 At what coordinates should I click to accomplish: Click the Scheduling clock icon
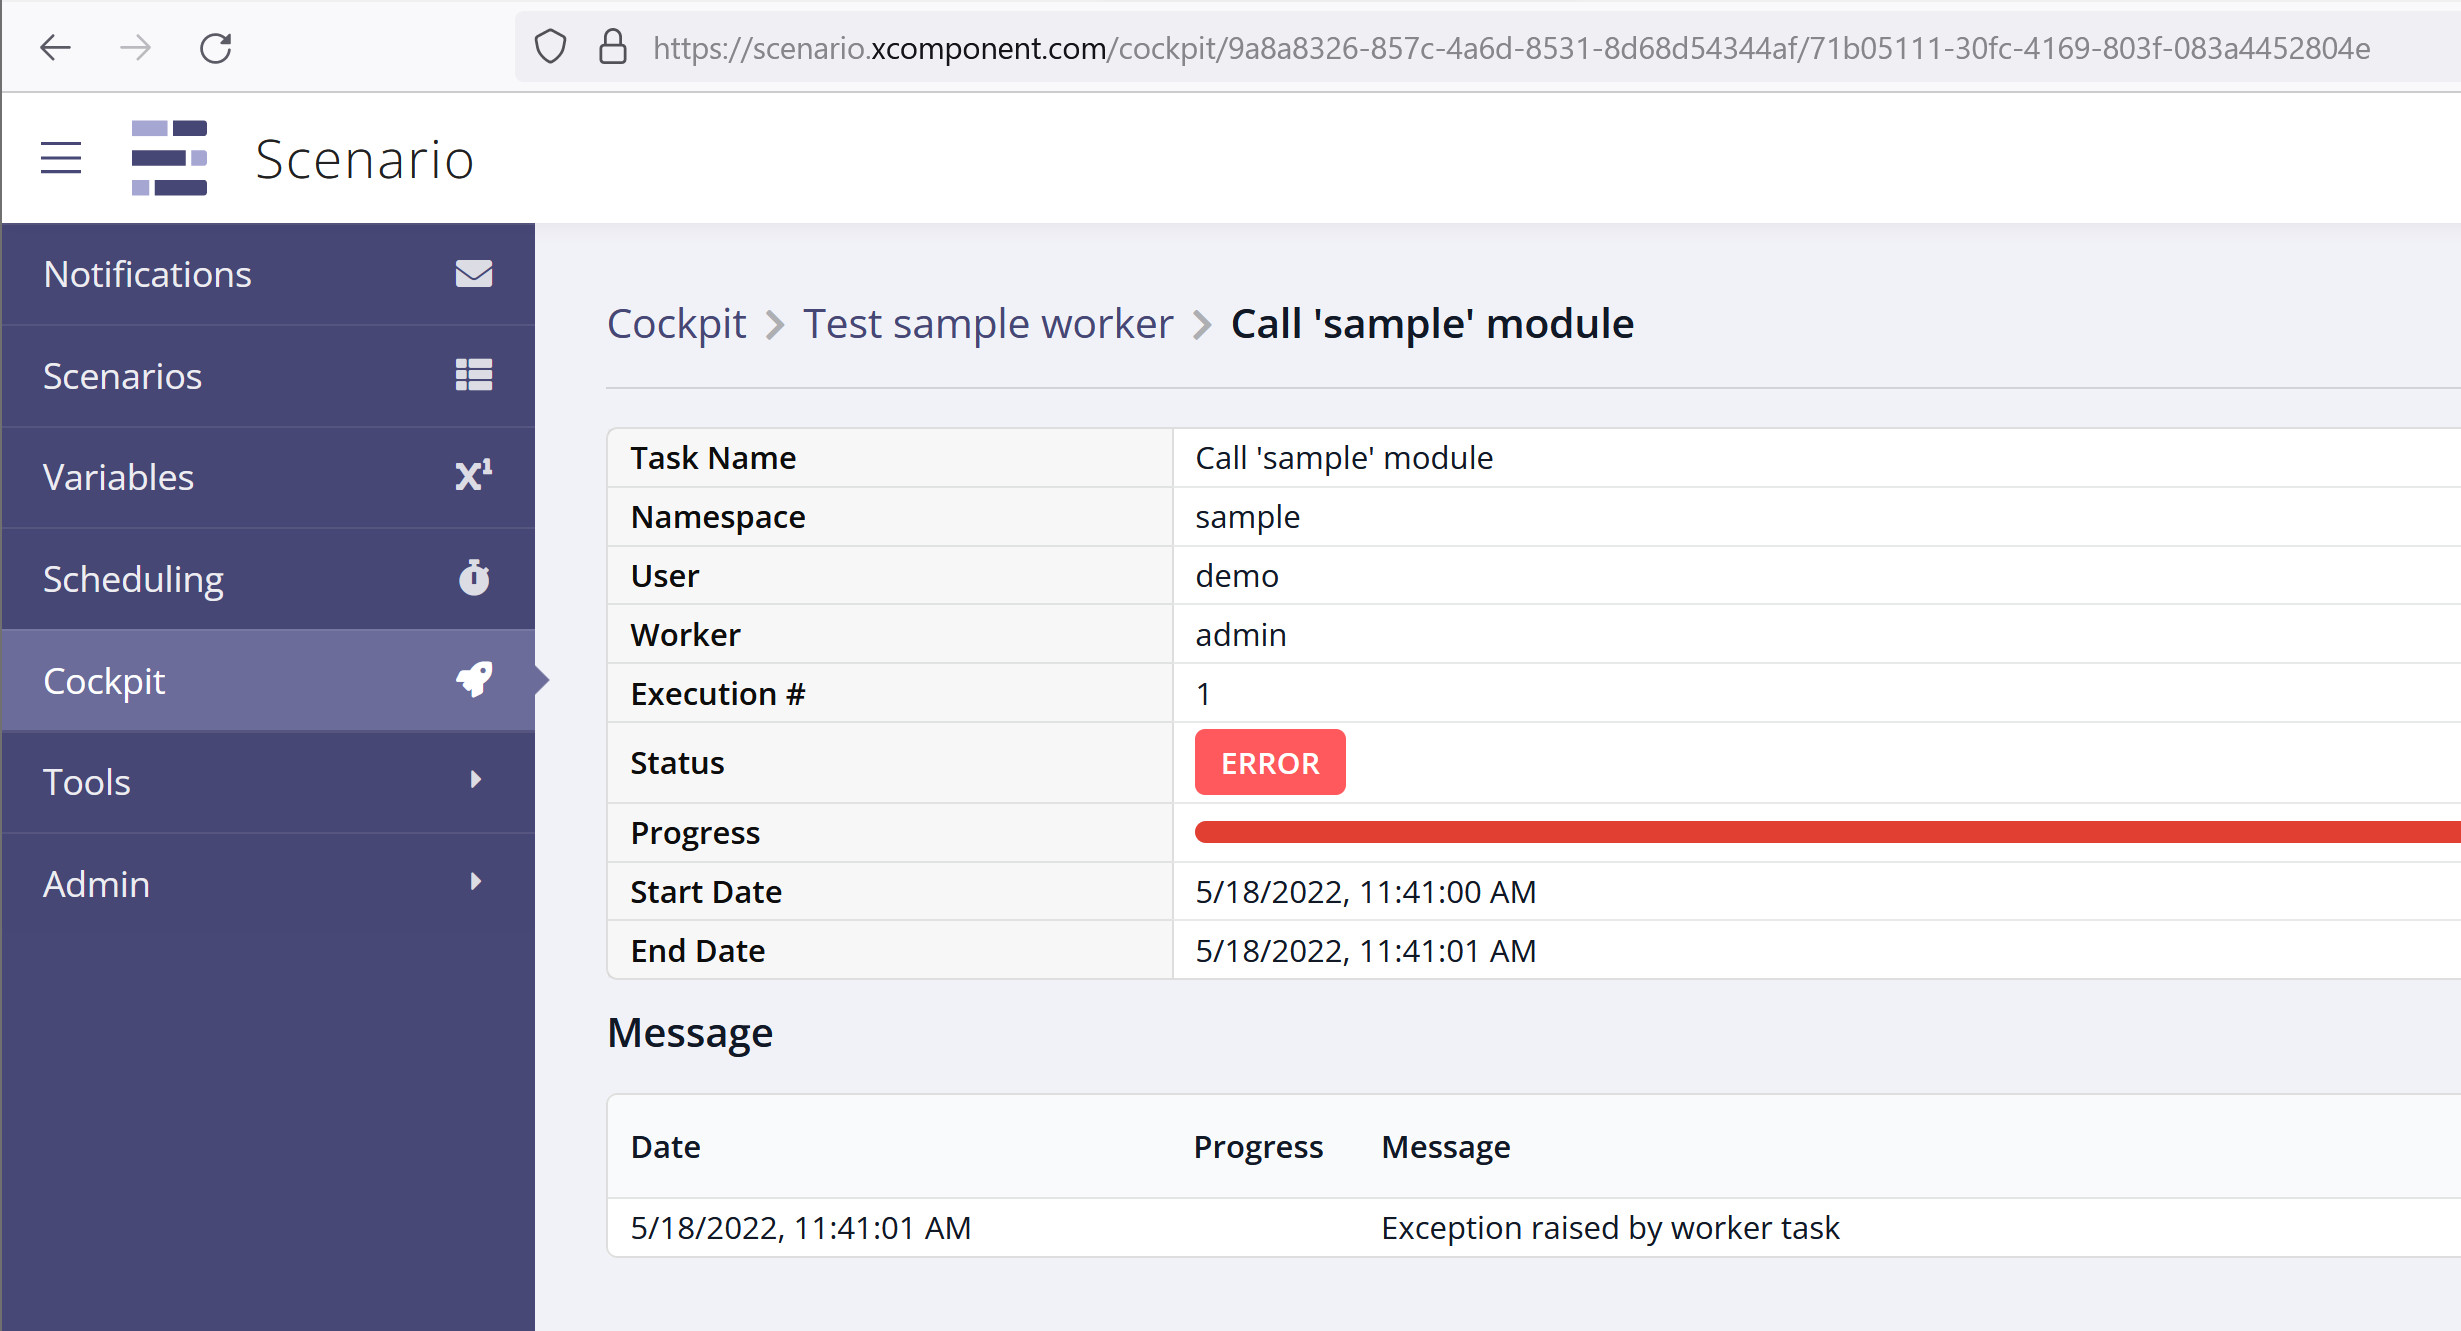tap(474, 577)
